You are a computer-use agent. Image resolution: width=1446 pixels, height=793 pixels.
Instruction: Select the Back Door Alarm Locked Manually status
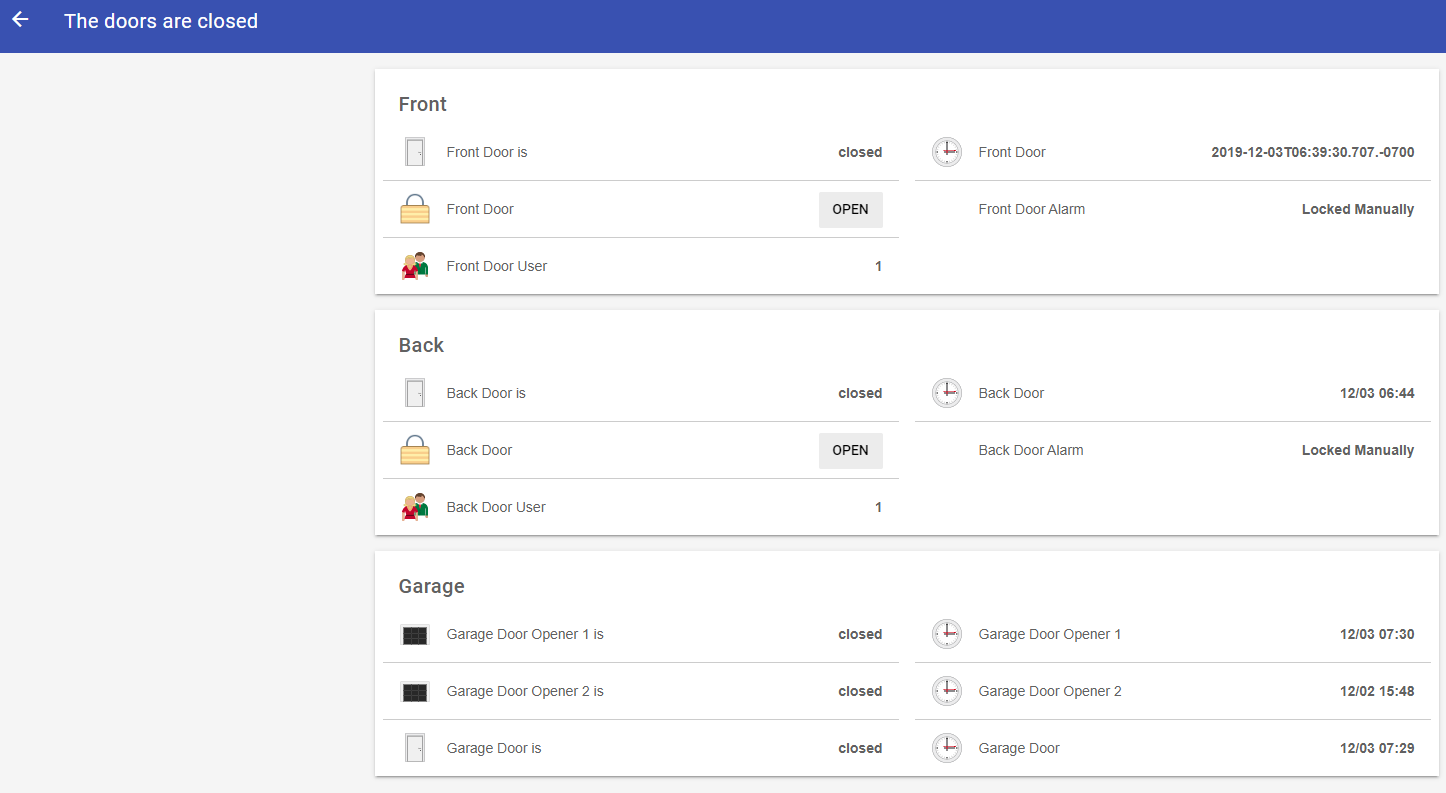(x=1357, y=450)
